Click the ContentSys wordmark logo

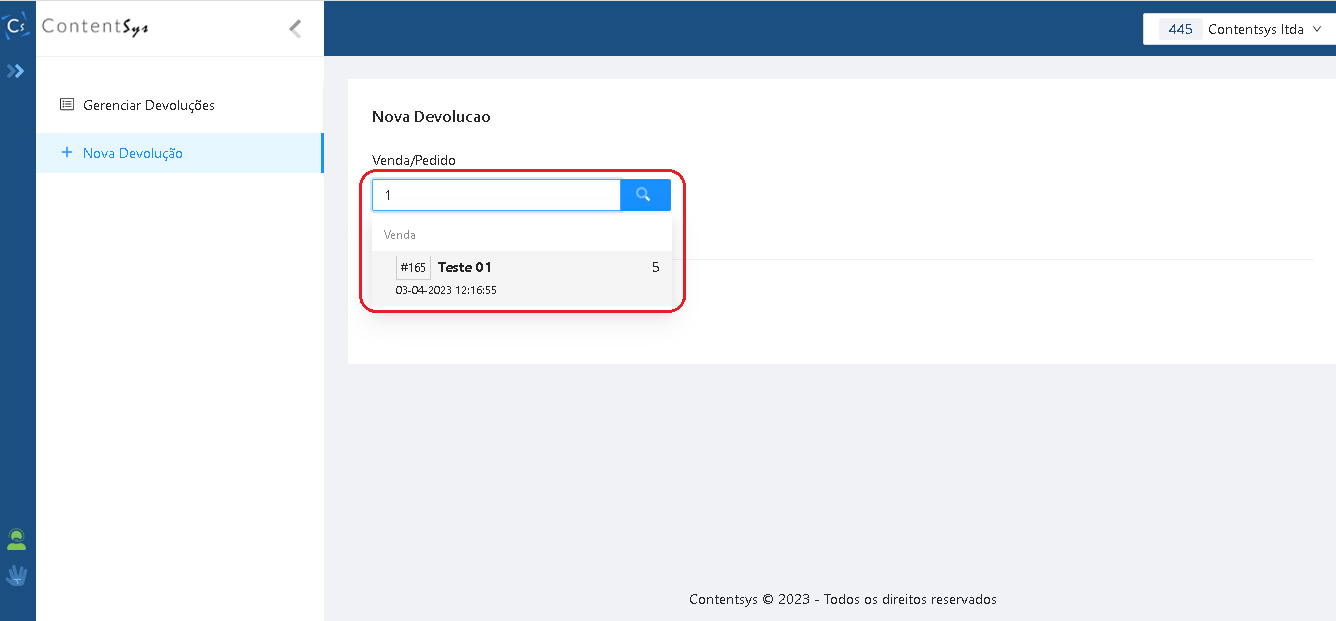[96, 28]
